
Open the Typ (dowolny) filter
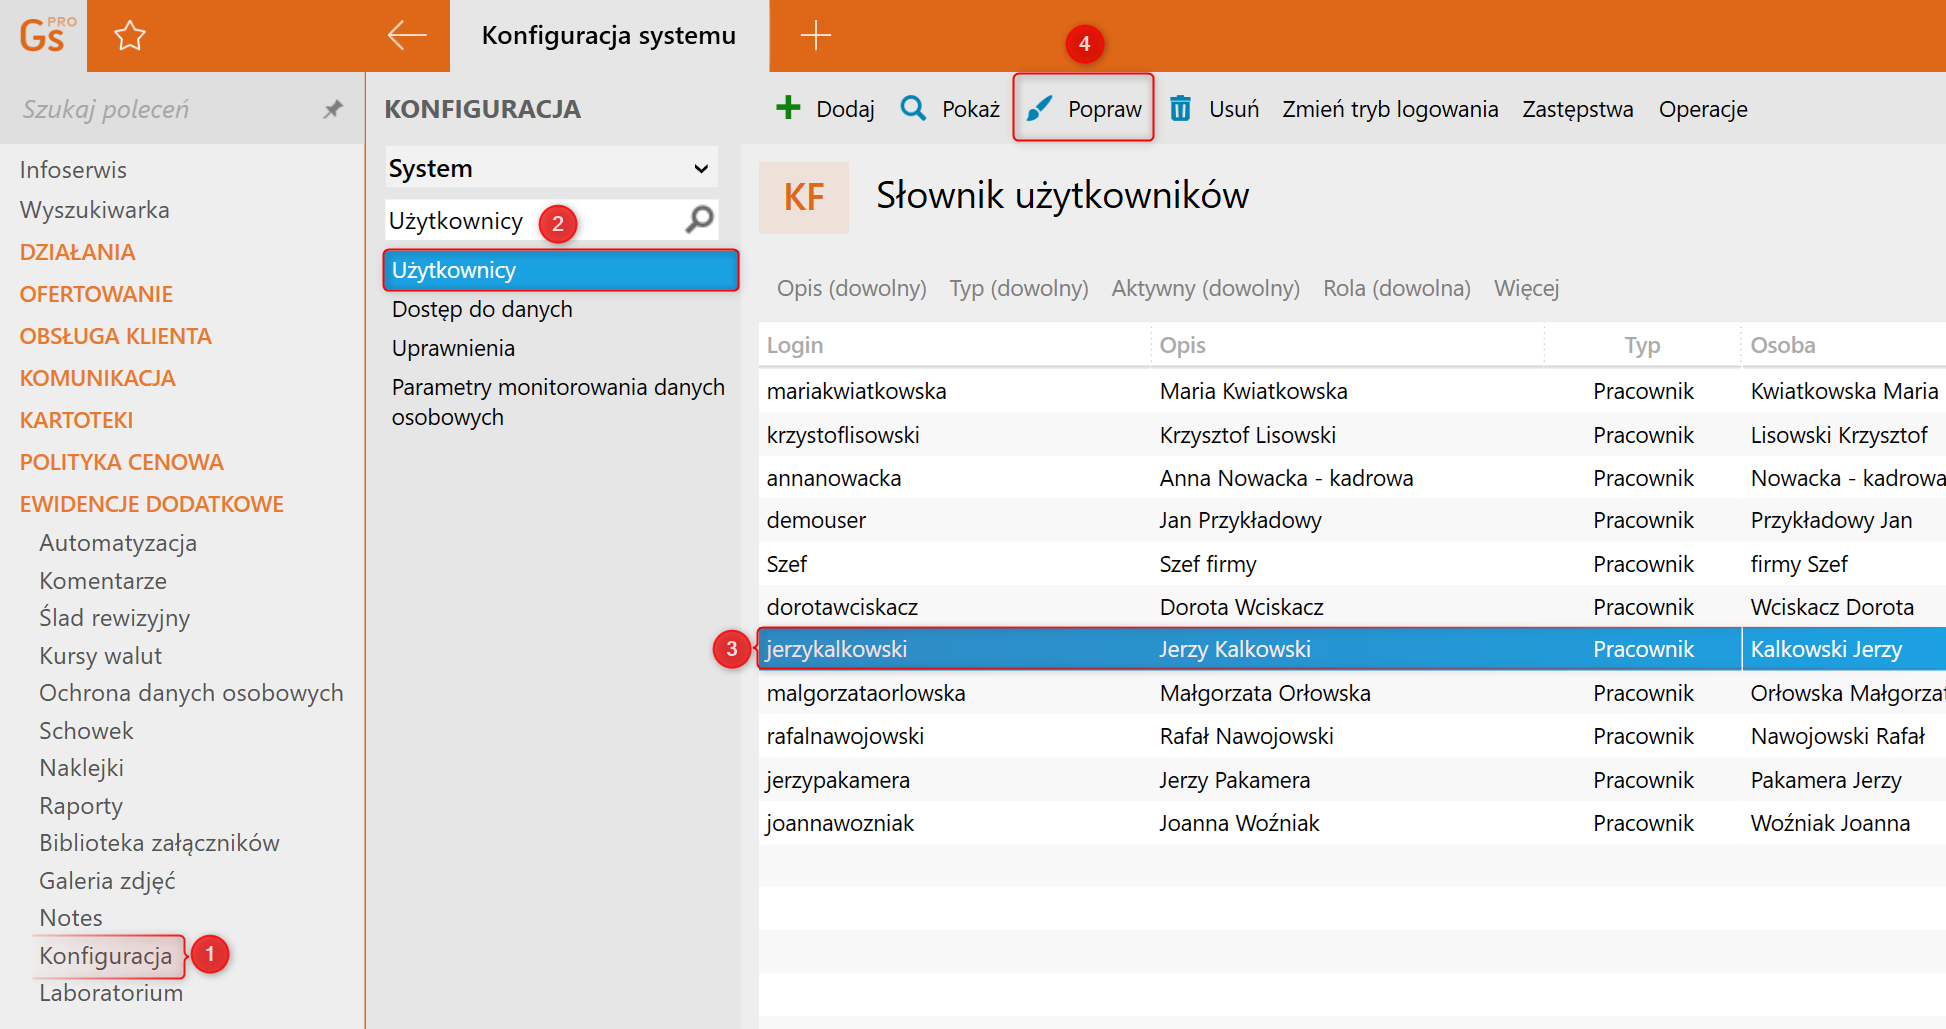tap(1018, 288)
